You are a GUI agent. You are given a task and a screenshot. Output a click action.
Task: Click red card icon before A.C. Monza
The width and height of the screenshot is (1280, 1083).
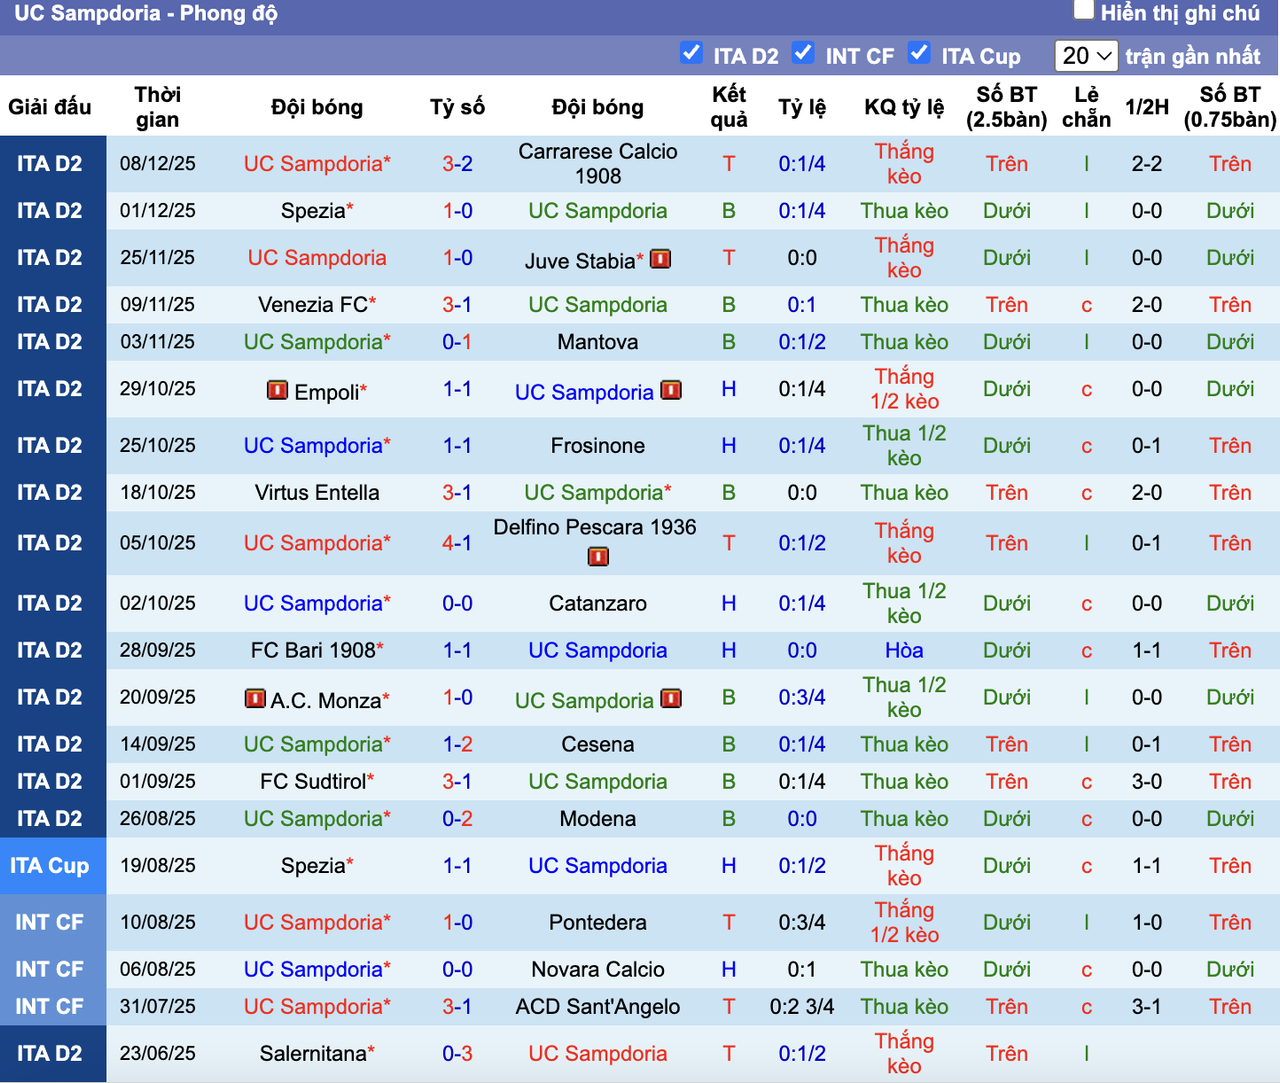tap(255, 698)
